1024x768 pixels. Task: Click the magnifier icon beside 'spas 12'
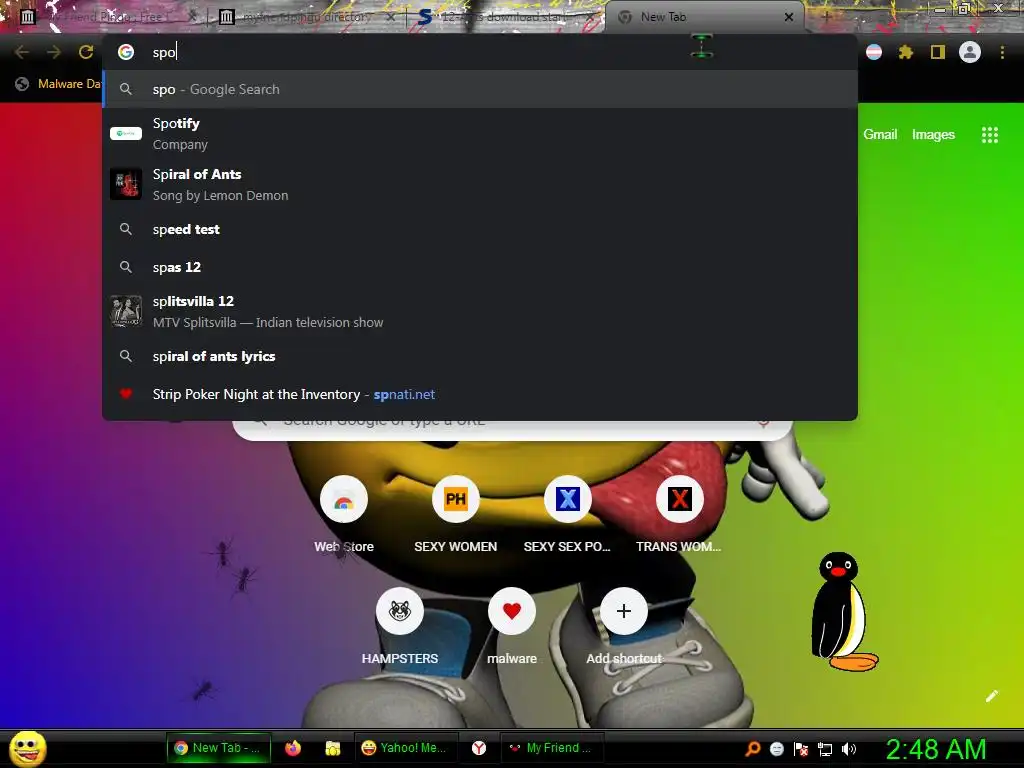tap(126, 267)
